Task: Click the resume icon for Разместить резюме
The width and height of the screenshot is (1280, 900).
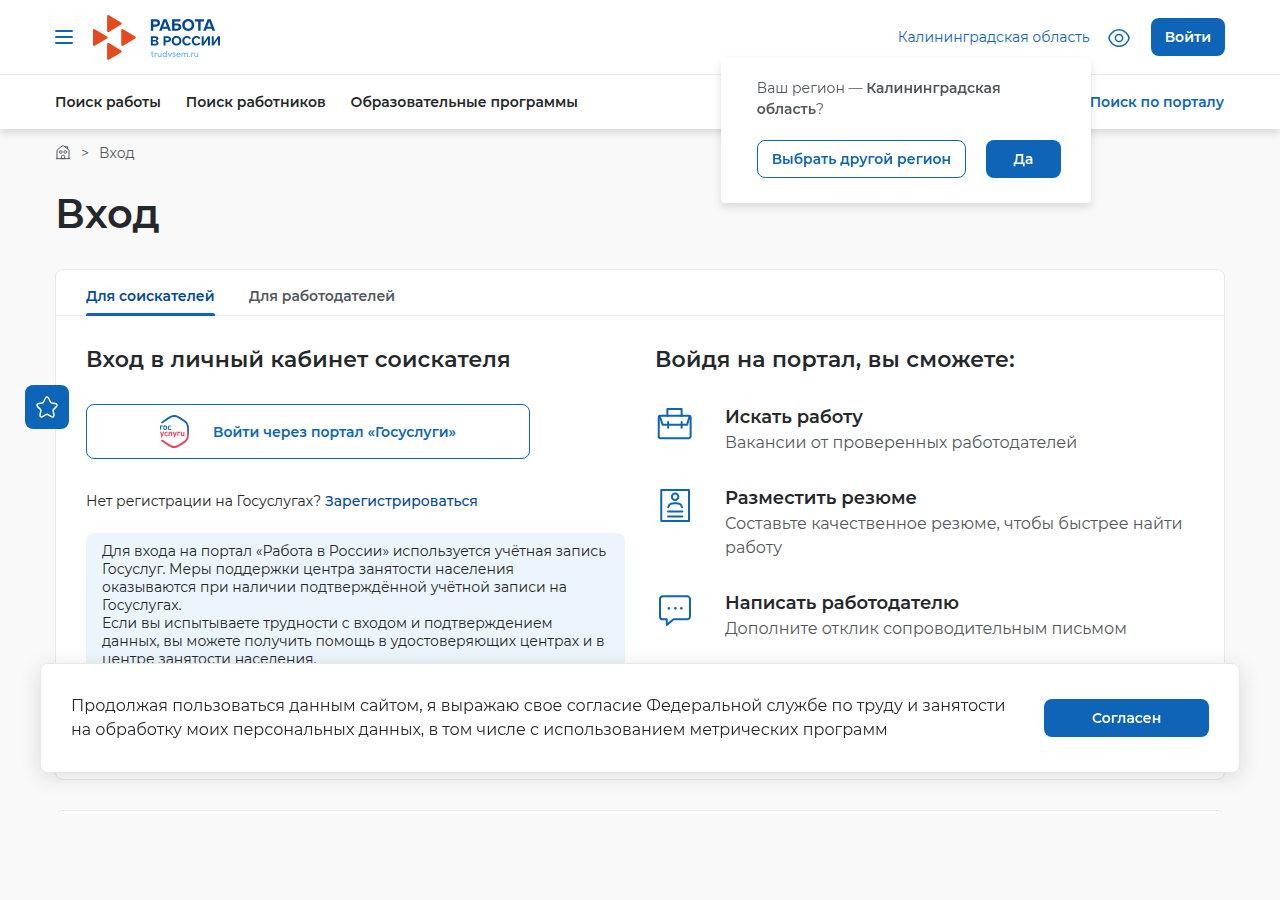Action: [675, 506]
